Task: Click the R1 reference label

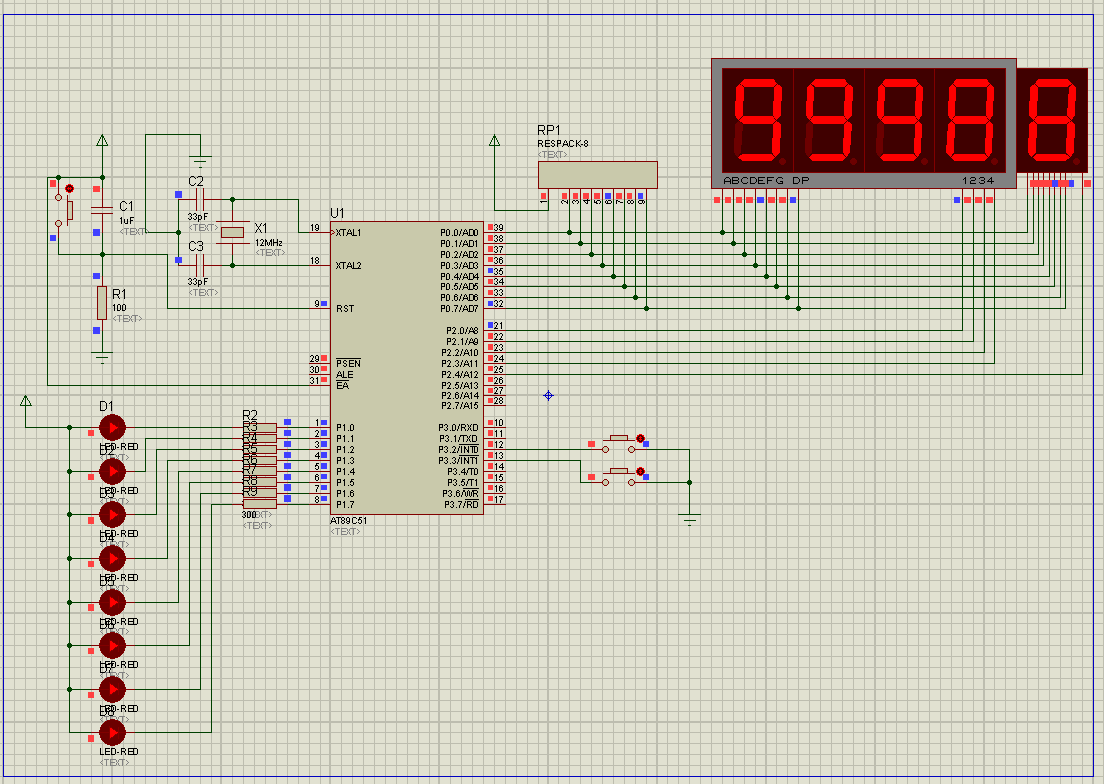Action: point(119,294)
